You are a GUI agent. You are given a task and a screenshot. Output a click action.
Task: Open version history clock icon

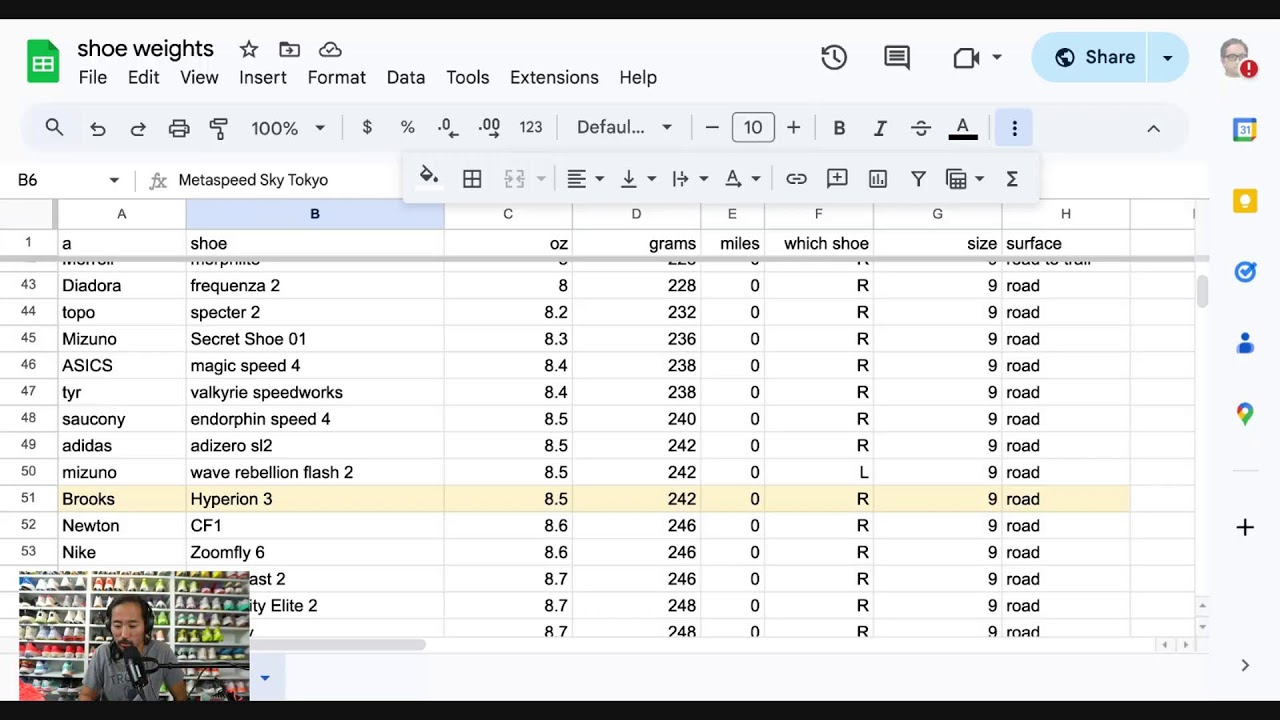834,58
